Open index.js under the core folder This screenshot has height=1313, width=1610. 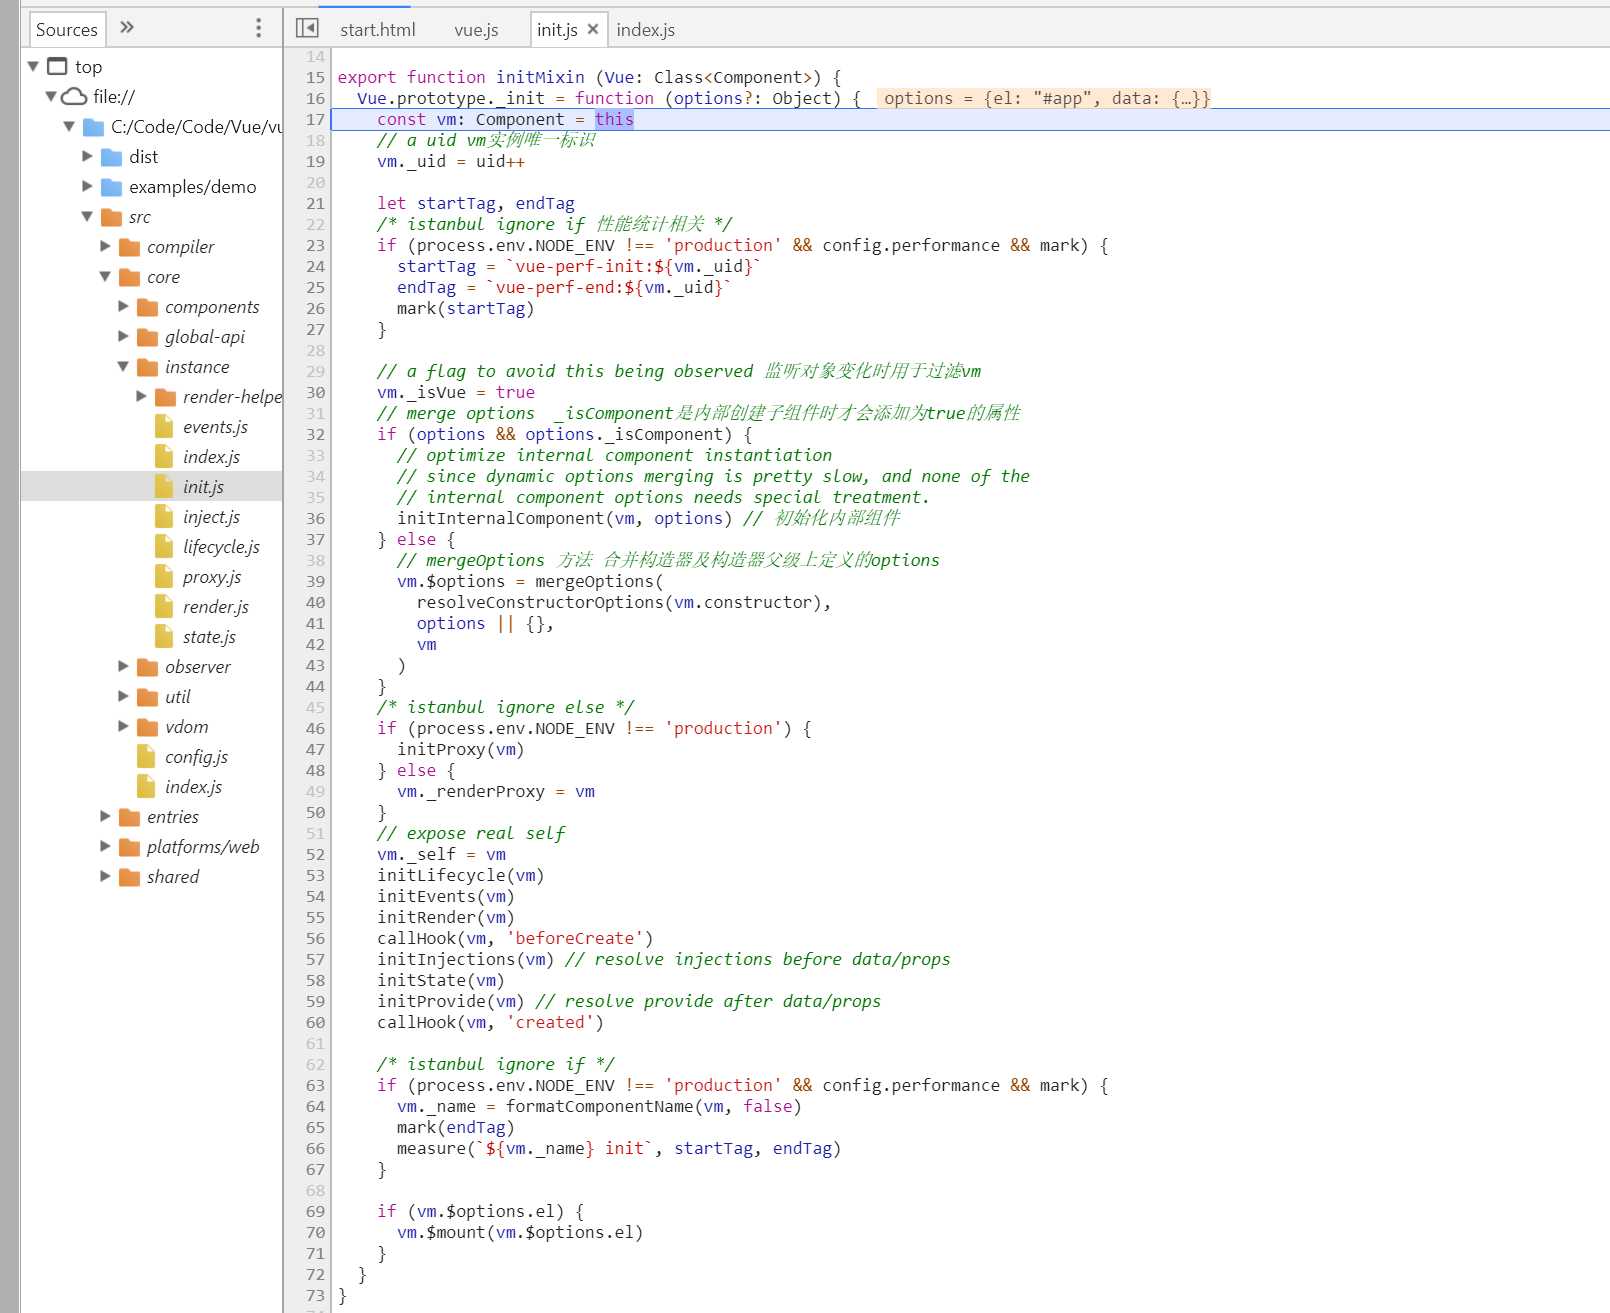tap(193, 787)
